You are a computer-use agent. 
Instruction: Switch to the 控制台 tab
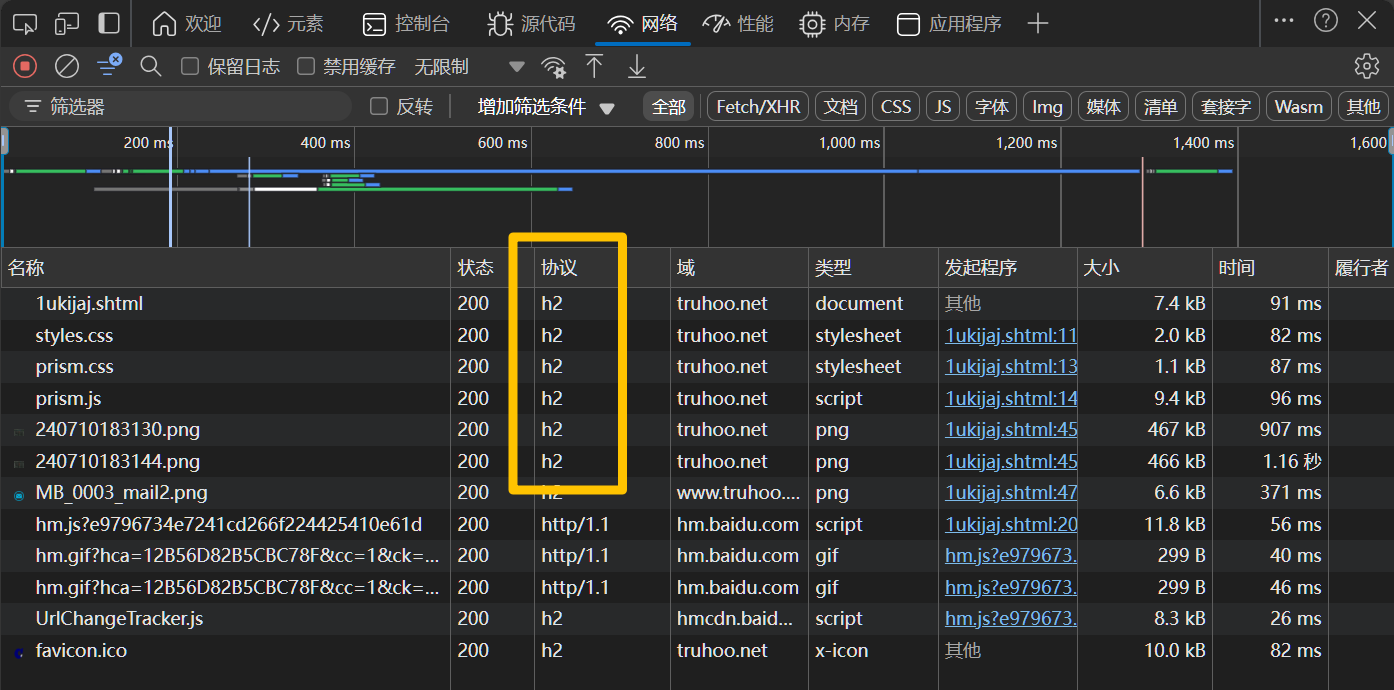coord(406,24)
